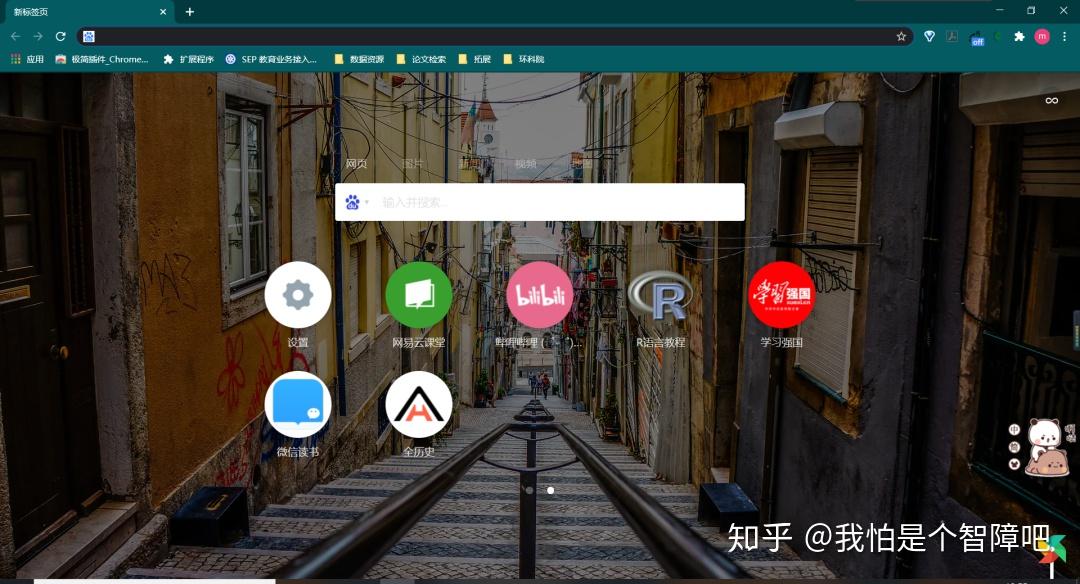Close the 新标签页 tab
This screenshot has height=584, width=1080.
click(163, 12)
